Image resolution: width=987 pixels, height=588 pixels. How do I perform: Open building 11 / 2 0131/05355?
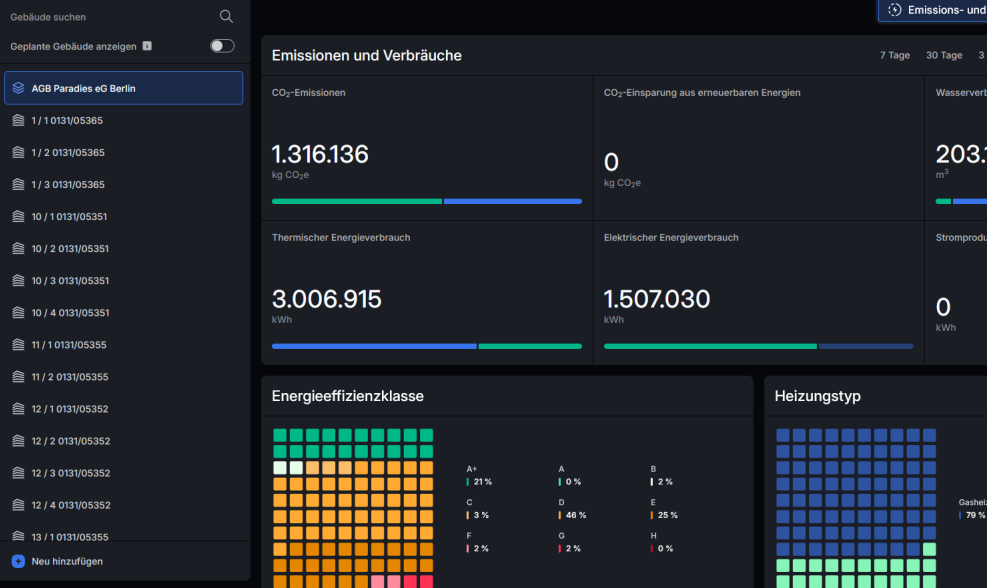click(x=69, y=377)
